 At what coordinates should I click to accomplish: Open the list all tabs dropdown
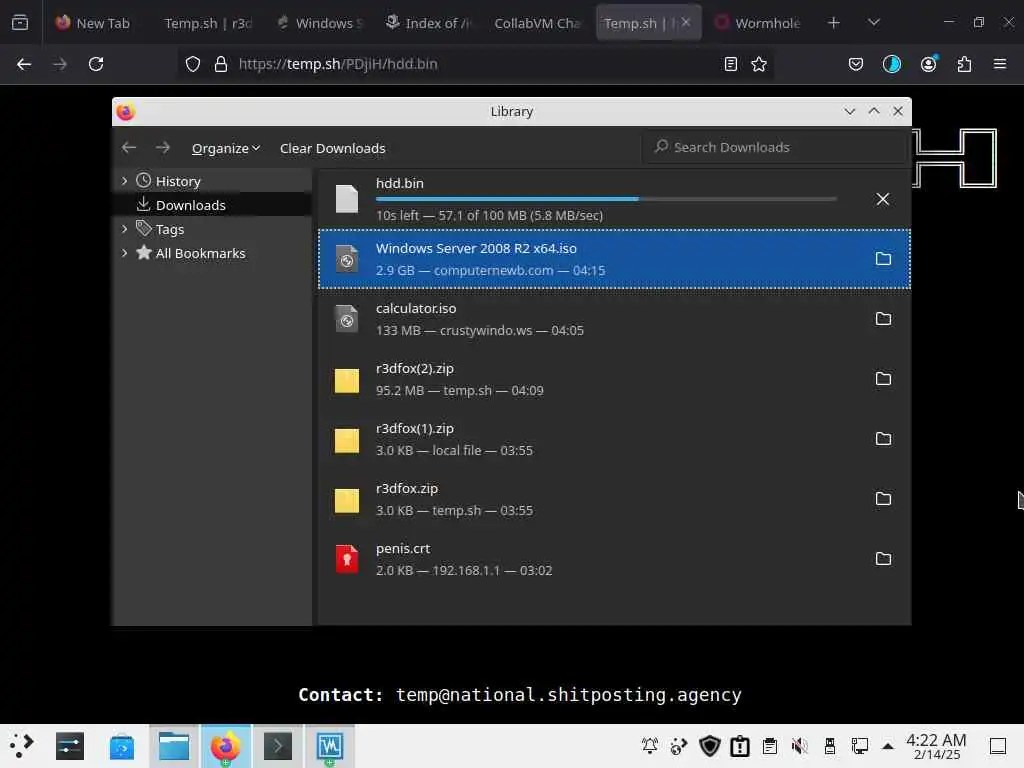tap(874, 23)
